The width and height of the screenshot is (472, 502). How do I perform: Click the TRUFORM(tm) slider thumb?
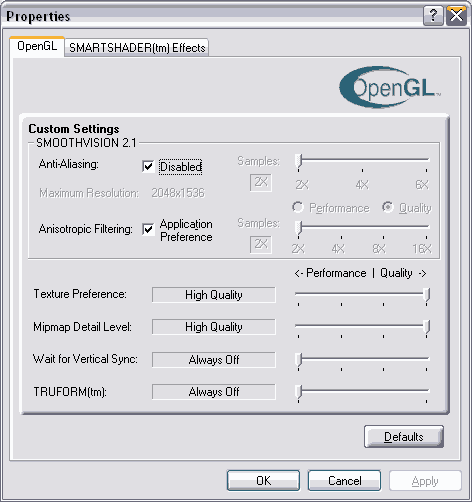point(299,392)
